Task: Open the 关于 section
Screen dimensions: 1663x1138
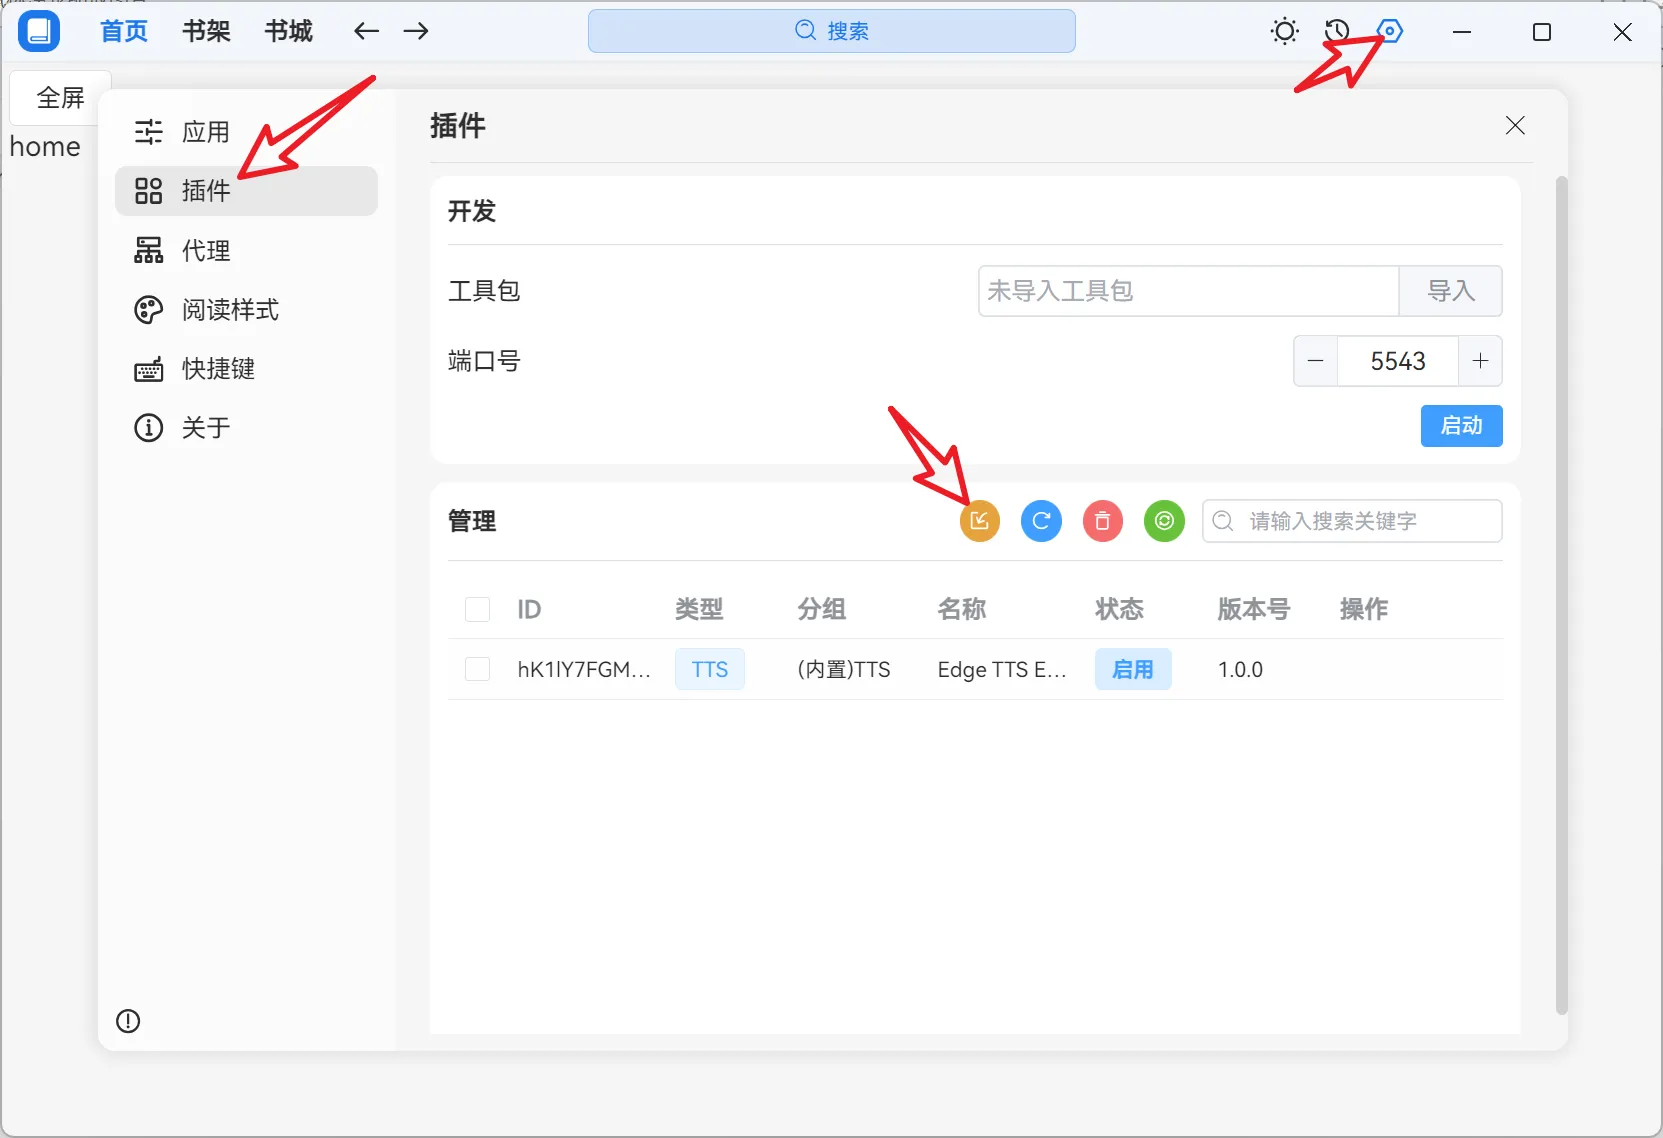Action: coord(246,428)
